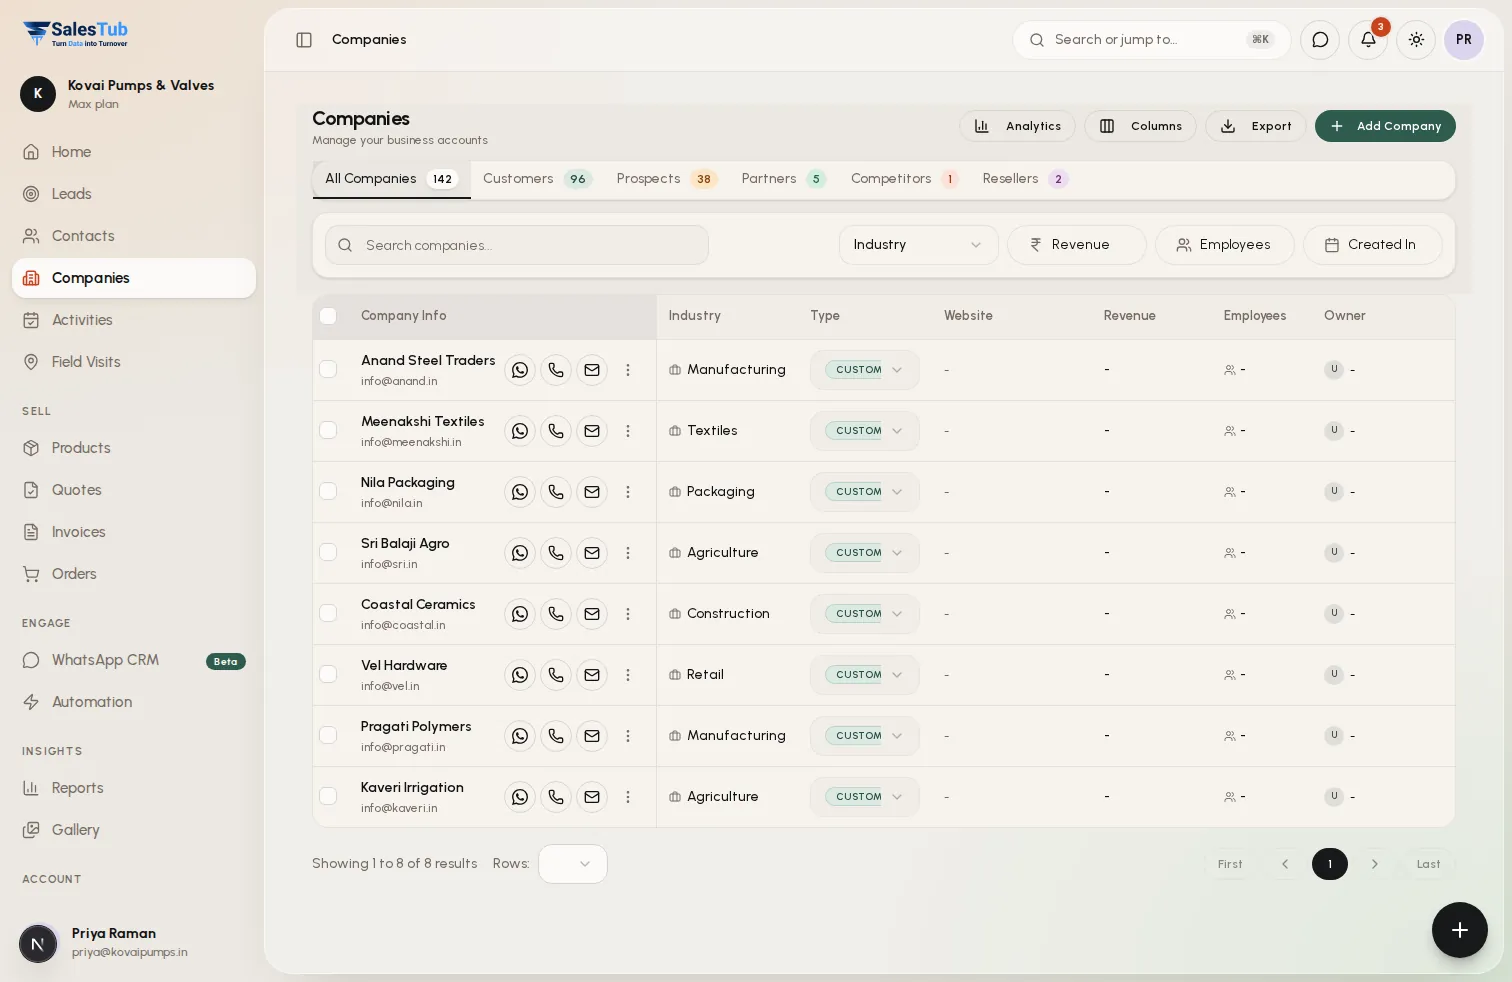Open Field Visits in sidebar

[x=134, y=362]
